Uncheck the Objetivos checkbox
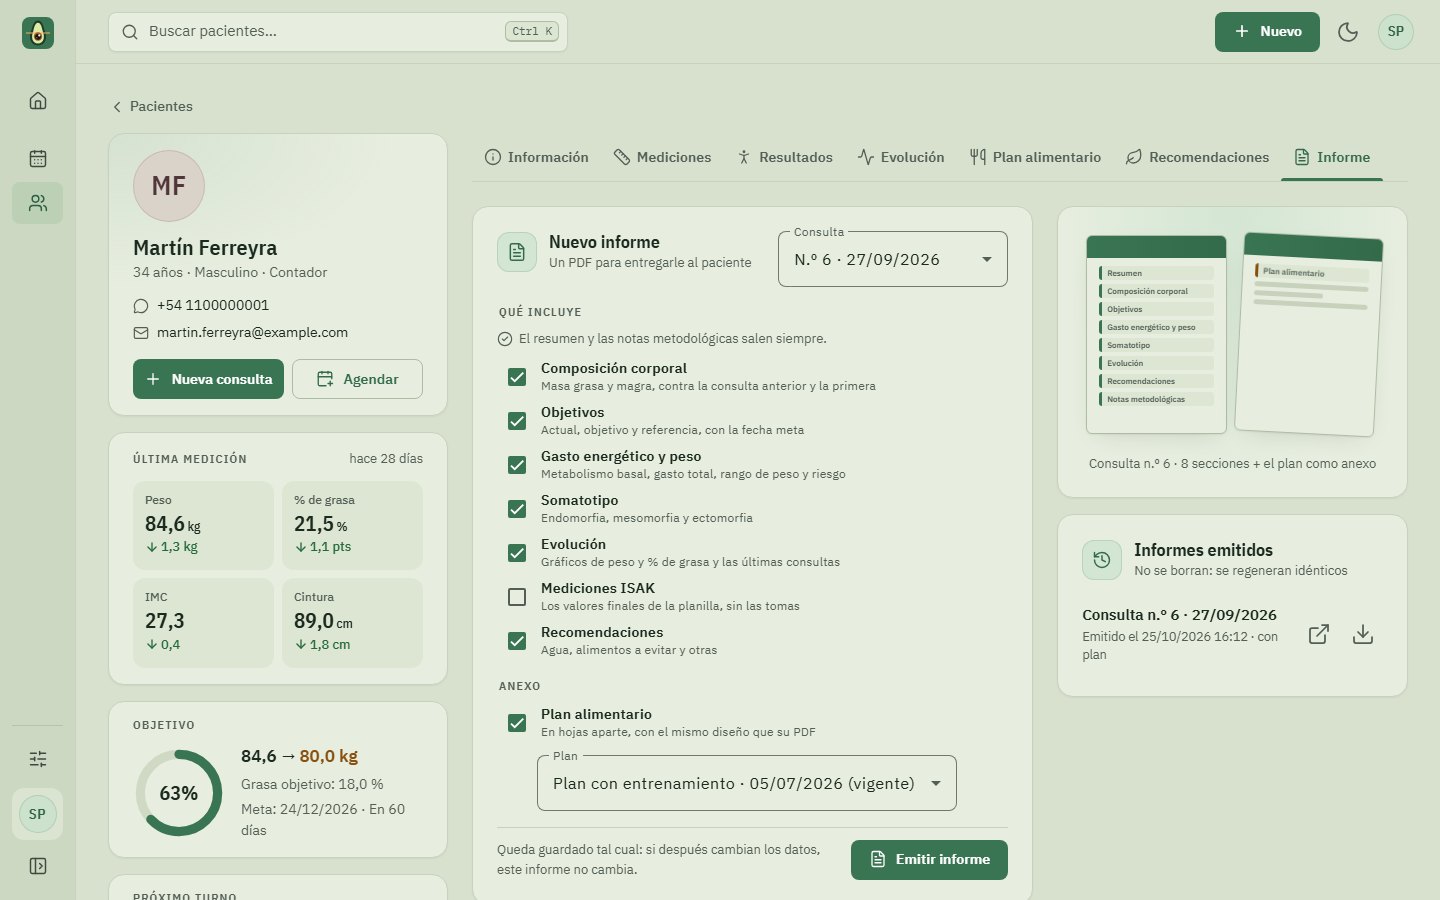 [x=517, y=421]
